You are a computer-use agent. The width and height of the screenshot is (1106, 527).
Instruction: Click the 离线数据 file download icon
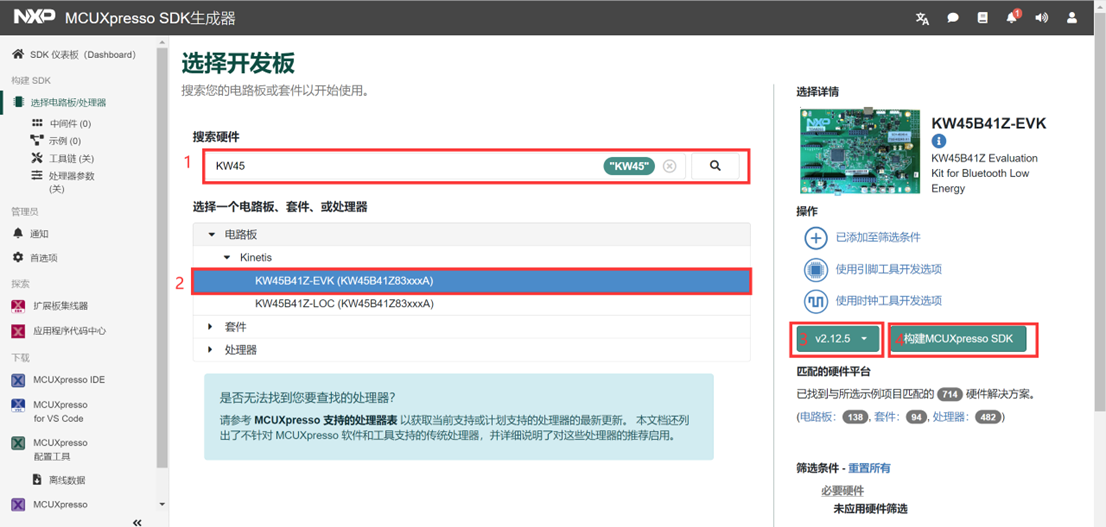tap(37, 480)
